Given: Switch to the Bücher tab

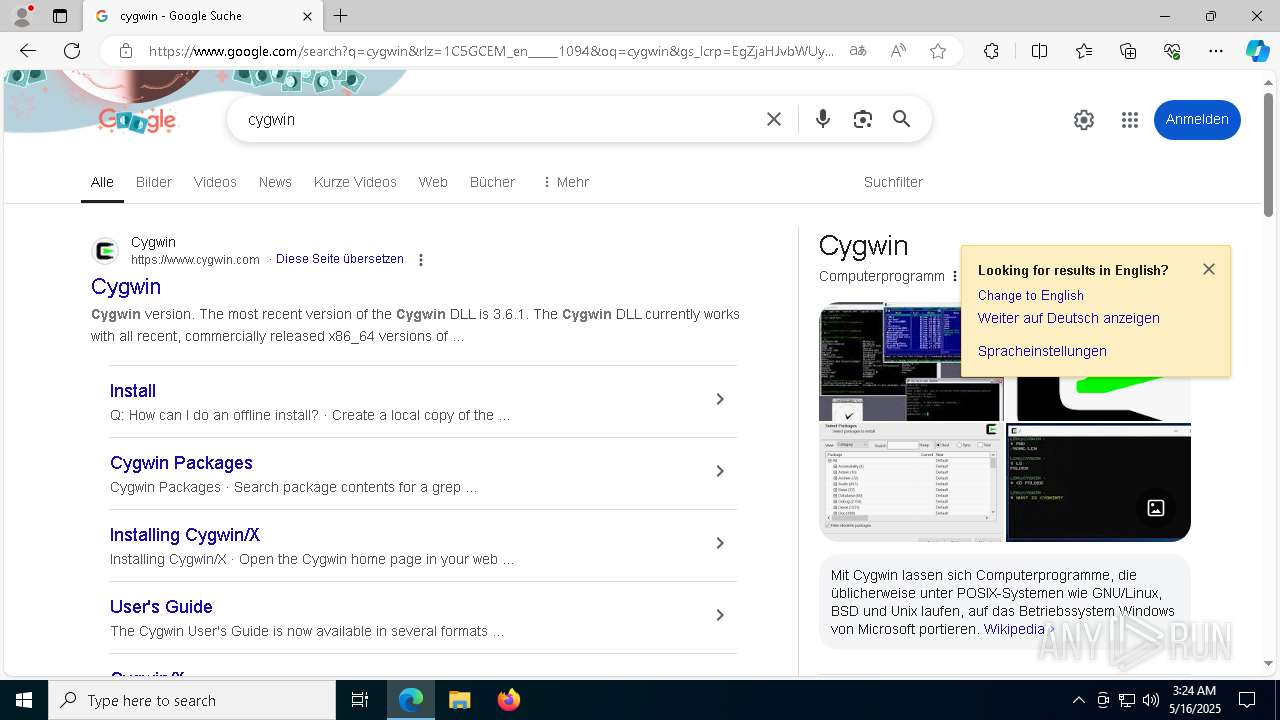Looking at the screenshot, I should tap(492, 182).
